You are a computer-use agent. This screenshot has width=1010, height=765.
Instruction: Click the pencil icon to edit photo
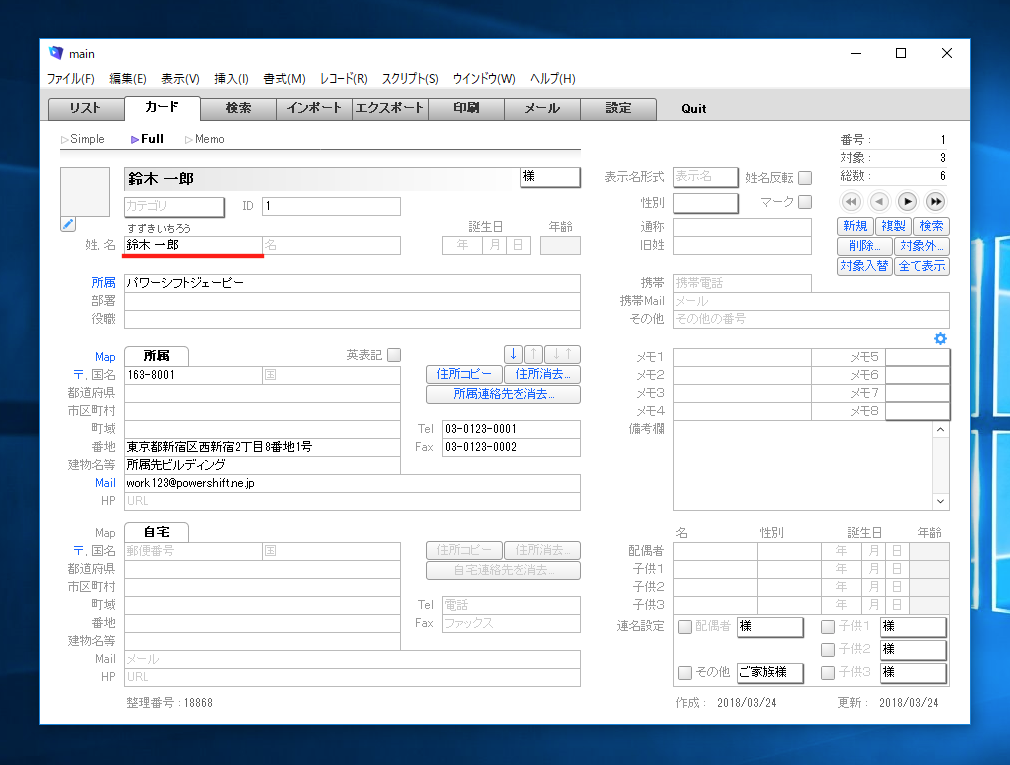coord(68,224)
